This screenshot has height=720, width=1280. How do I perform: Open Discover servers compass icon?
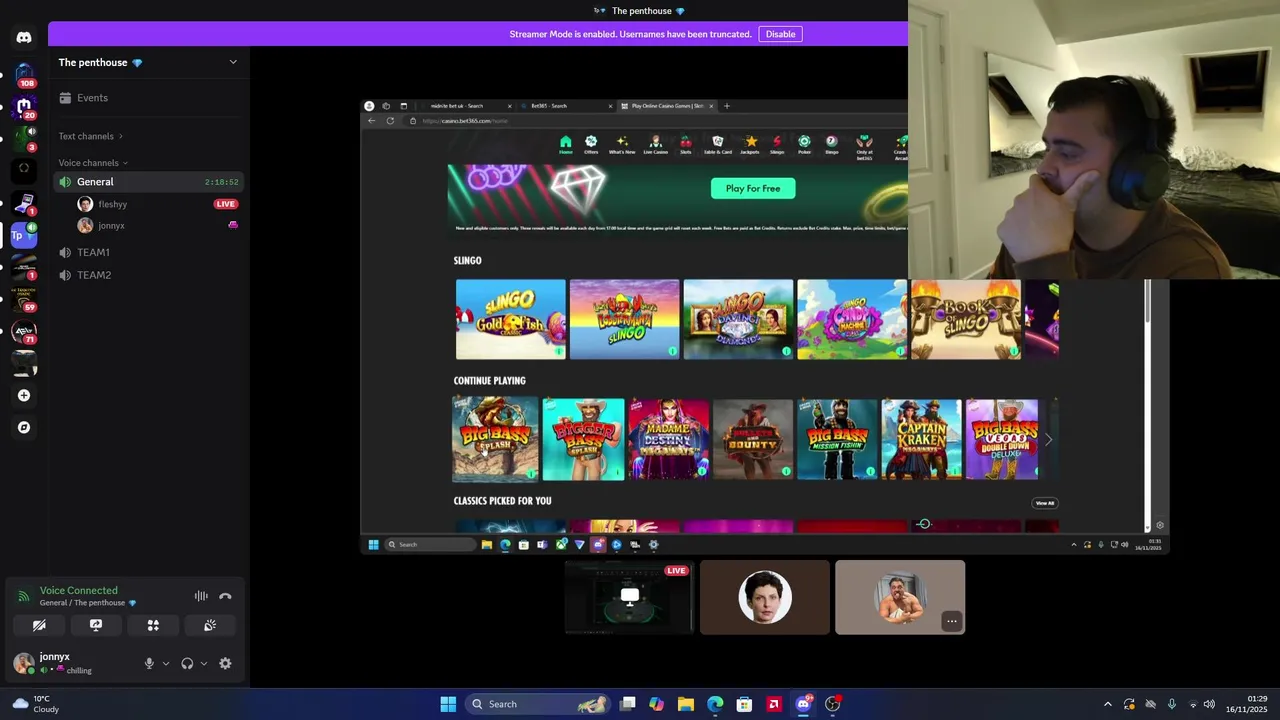click(24, 427)
